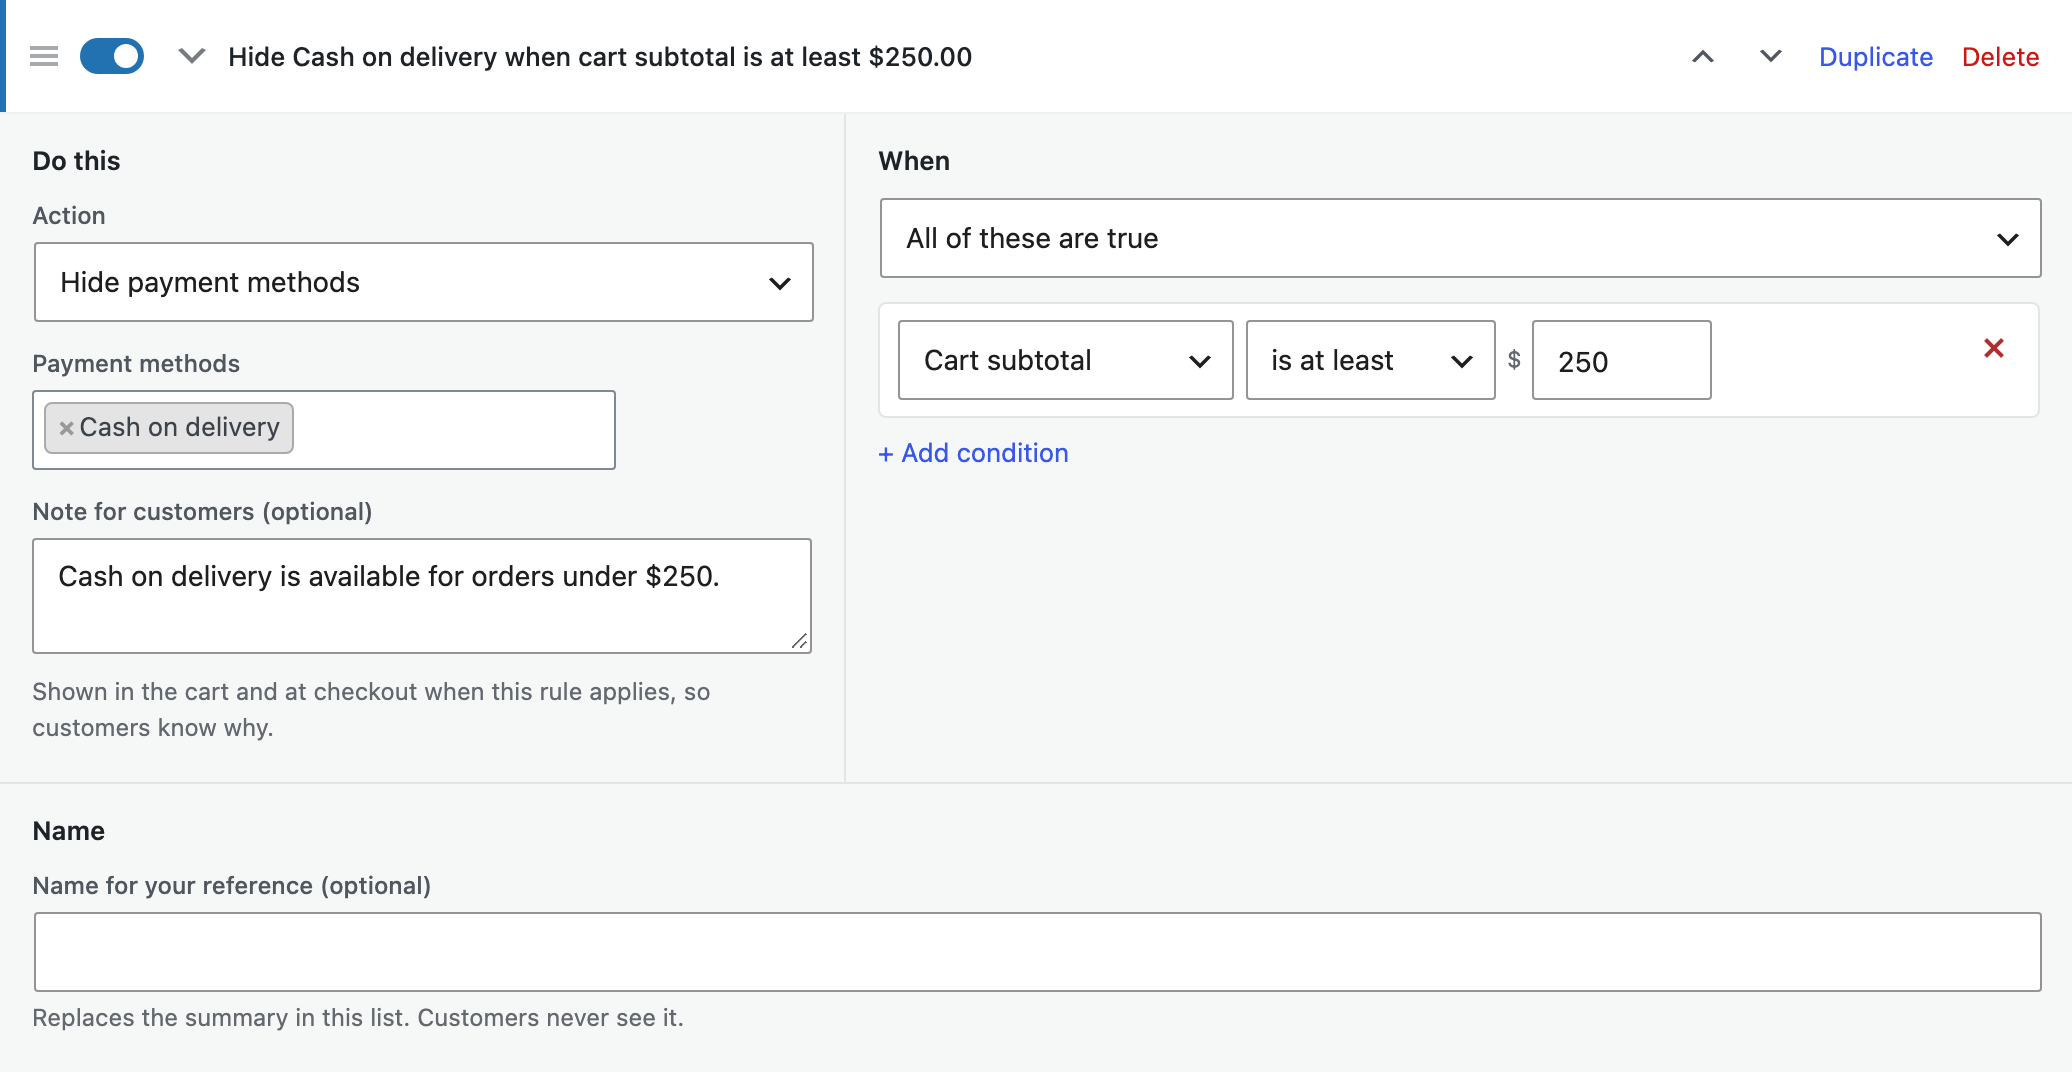Open the All of these are true dropdown

pyautogui.click(x=1460, y=238)
